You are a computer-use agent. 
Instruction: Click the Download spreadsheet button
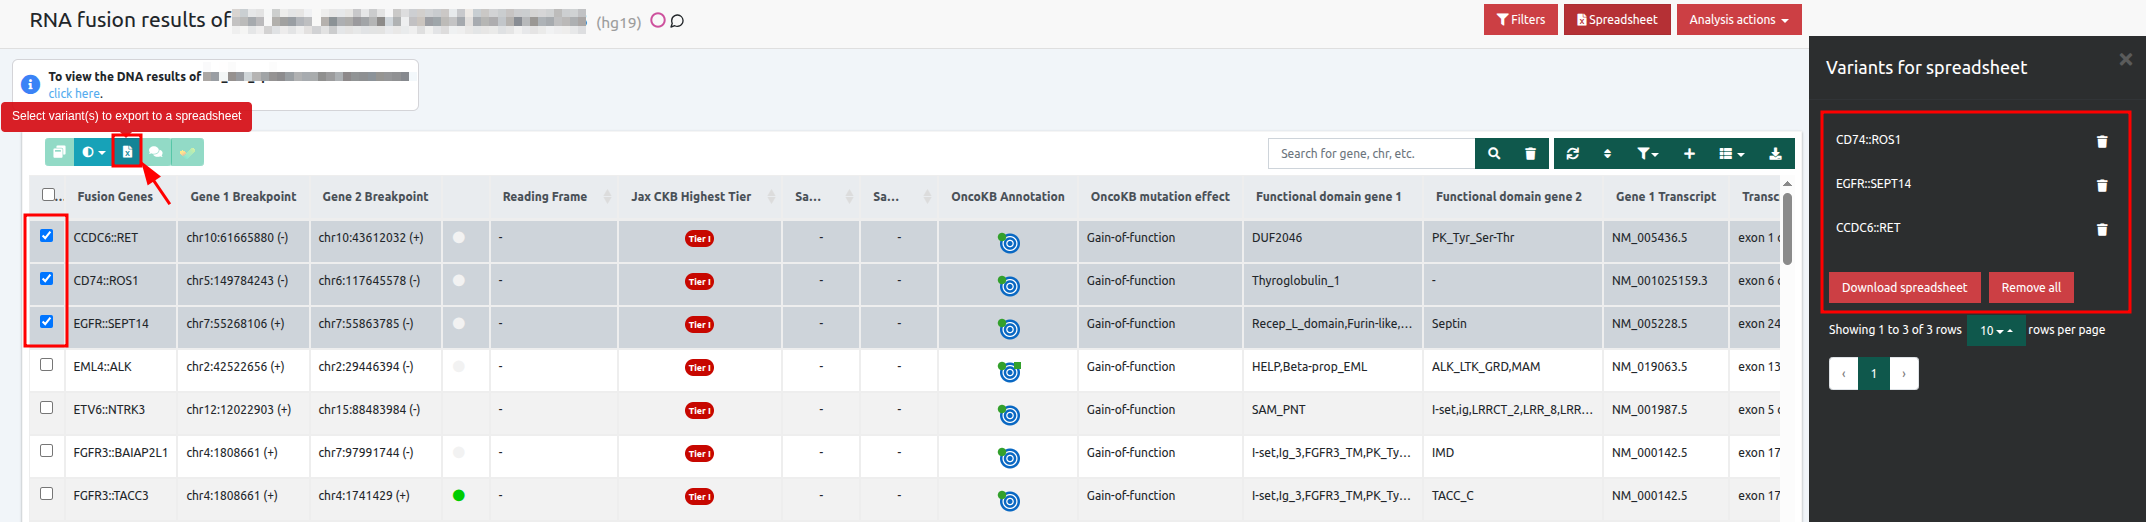pyautogui.click(x=1904, y=288)
